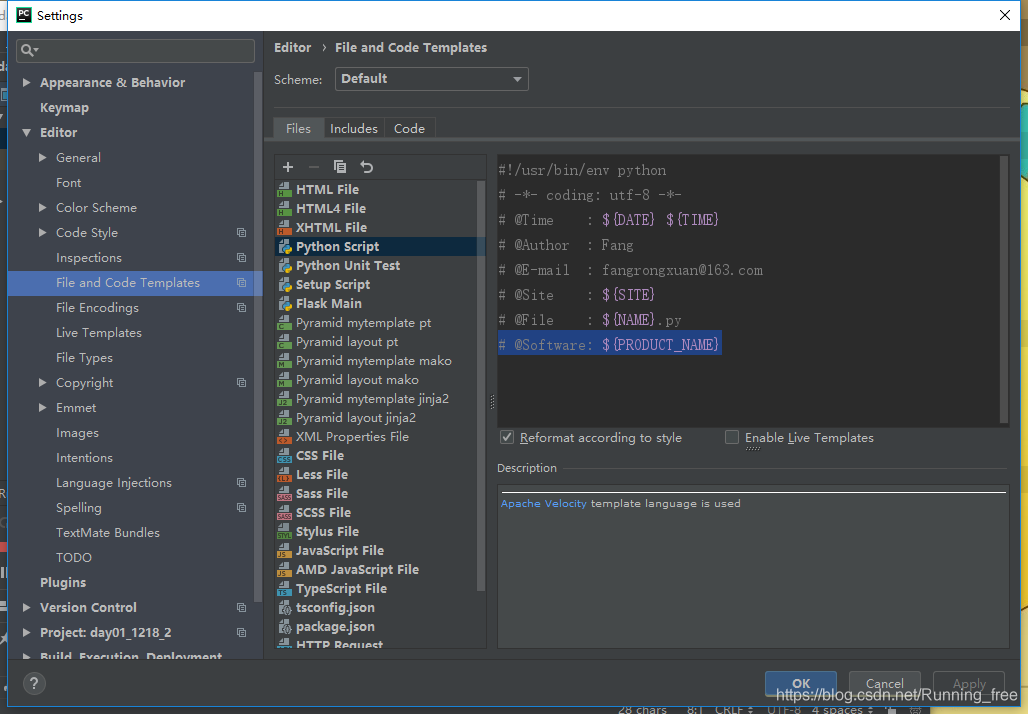Expand Project: day01_1218_2 section

tap(26, 633)
